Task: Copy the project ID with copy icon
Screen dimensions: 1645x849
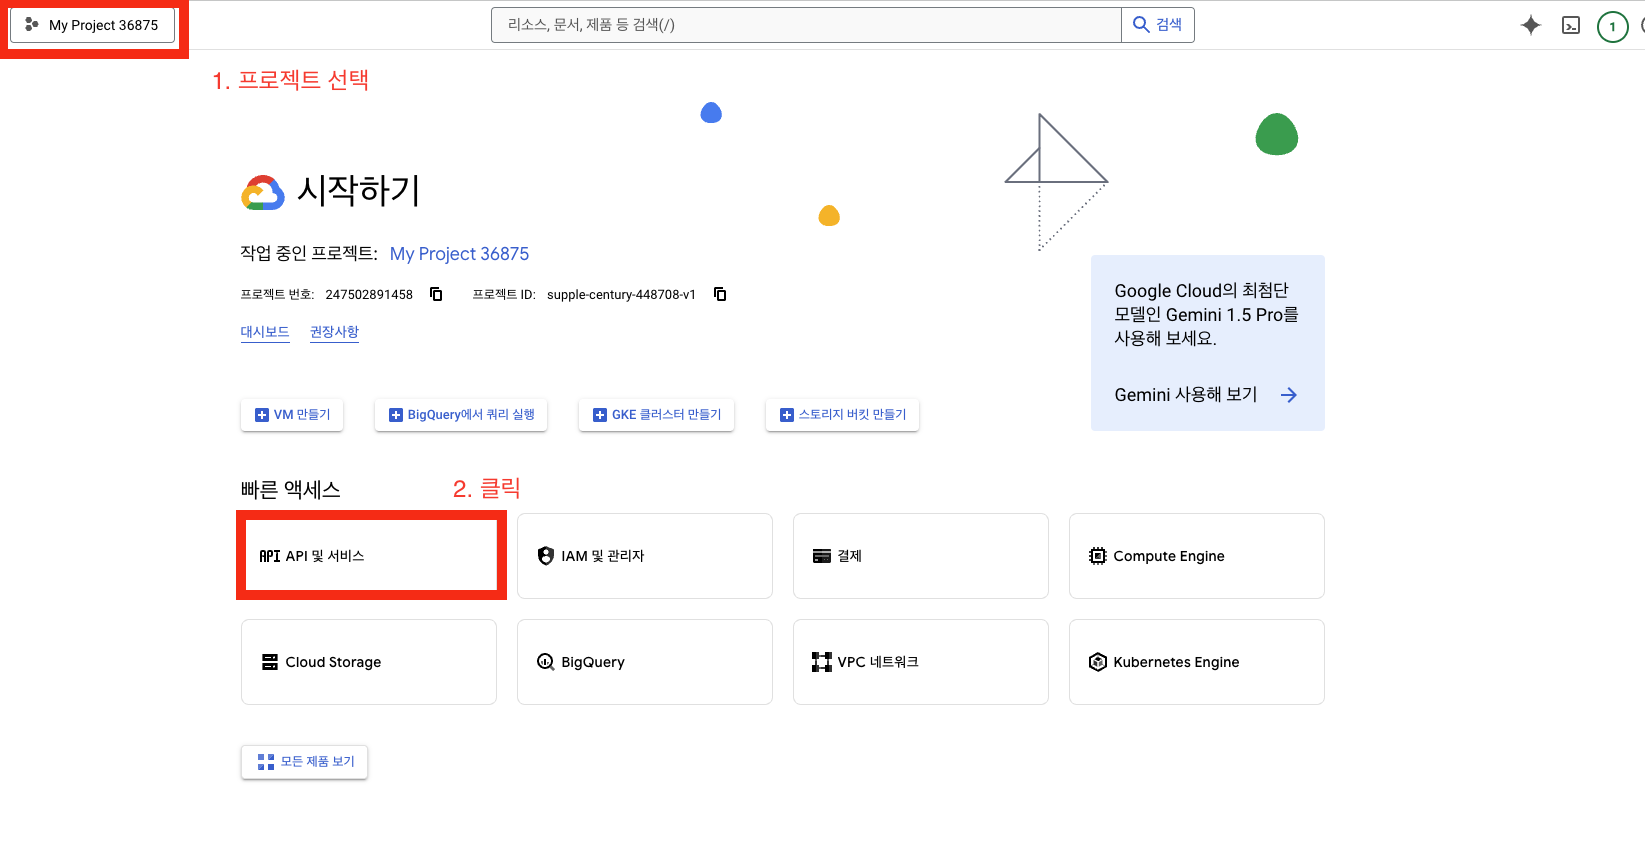Action: [720, 294]
